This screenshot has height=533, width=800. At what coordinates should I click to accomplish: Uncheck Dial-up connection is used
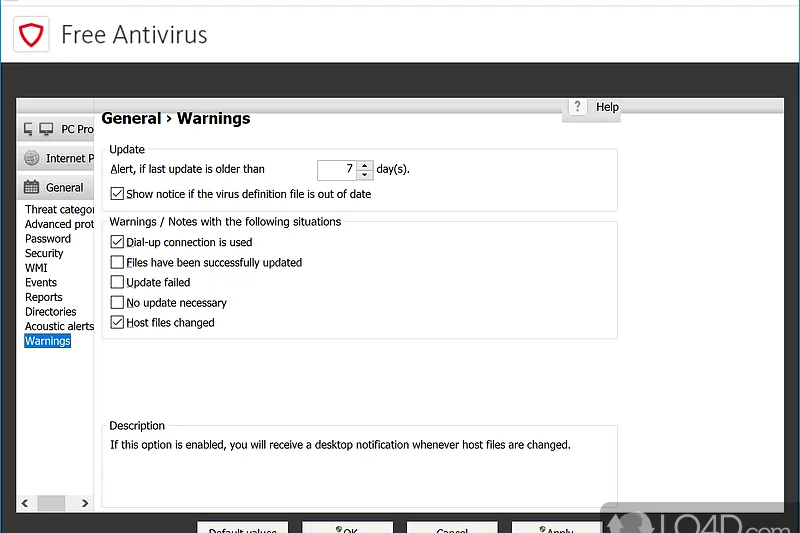[117, 242]
